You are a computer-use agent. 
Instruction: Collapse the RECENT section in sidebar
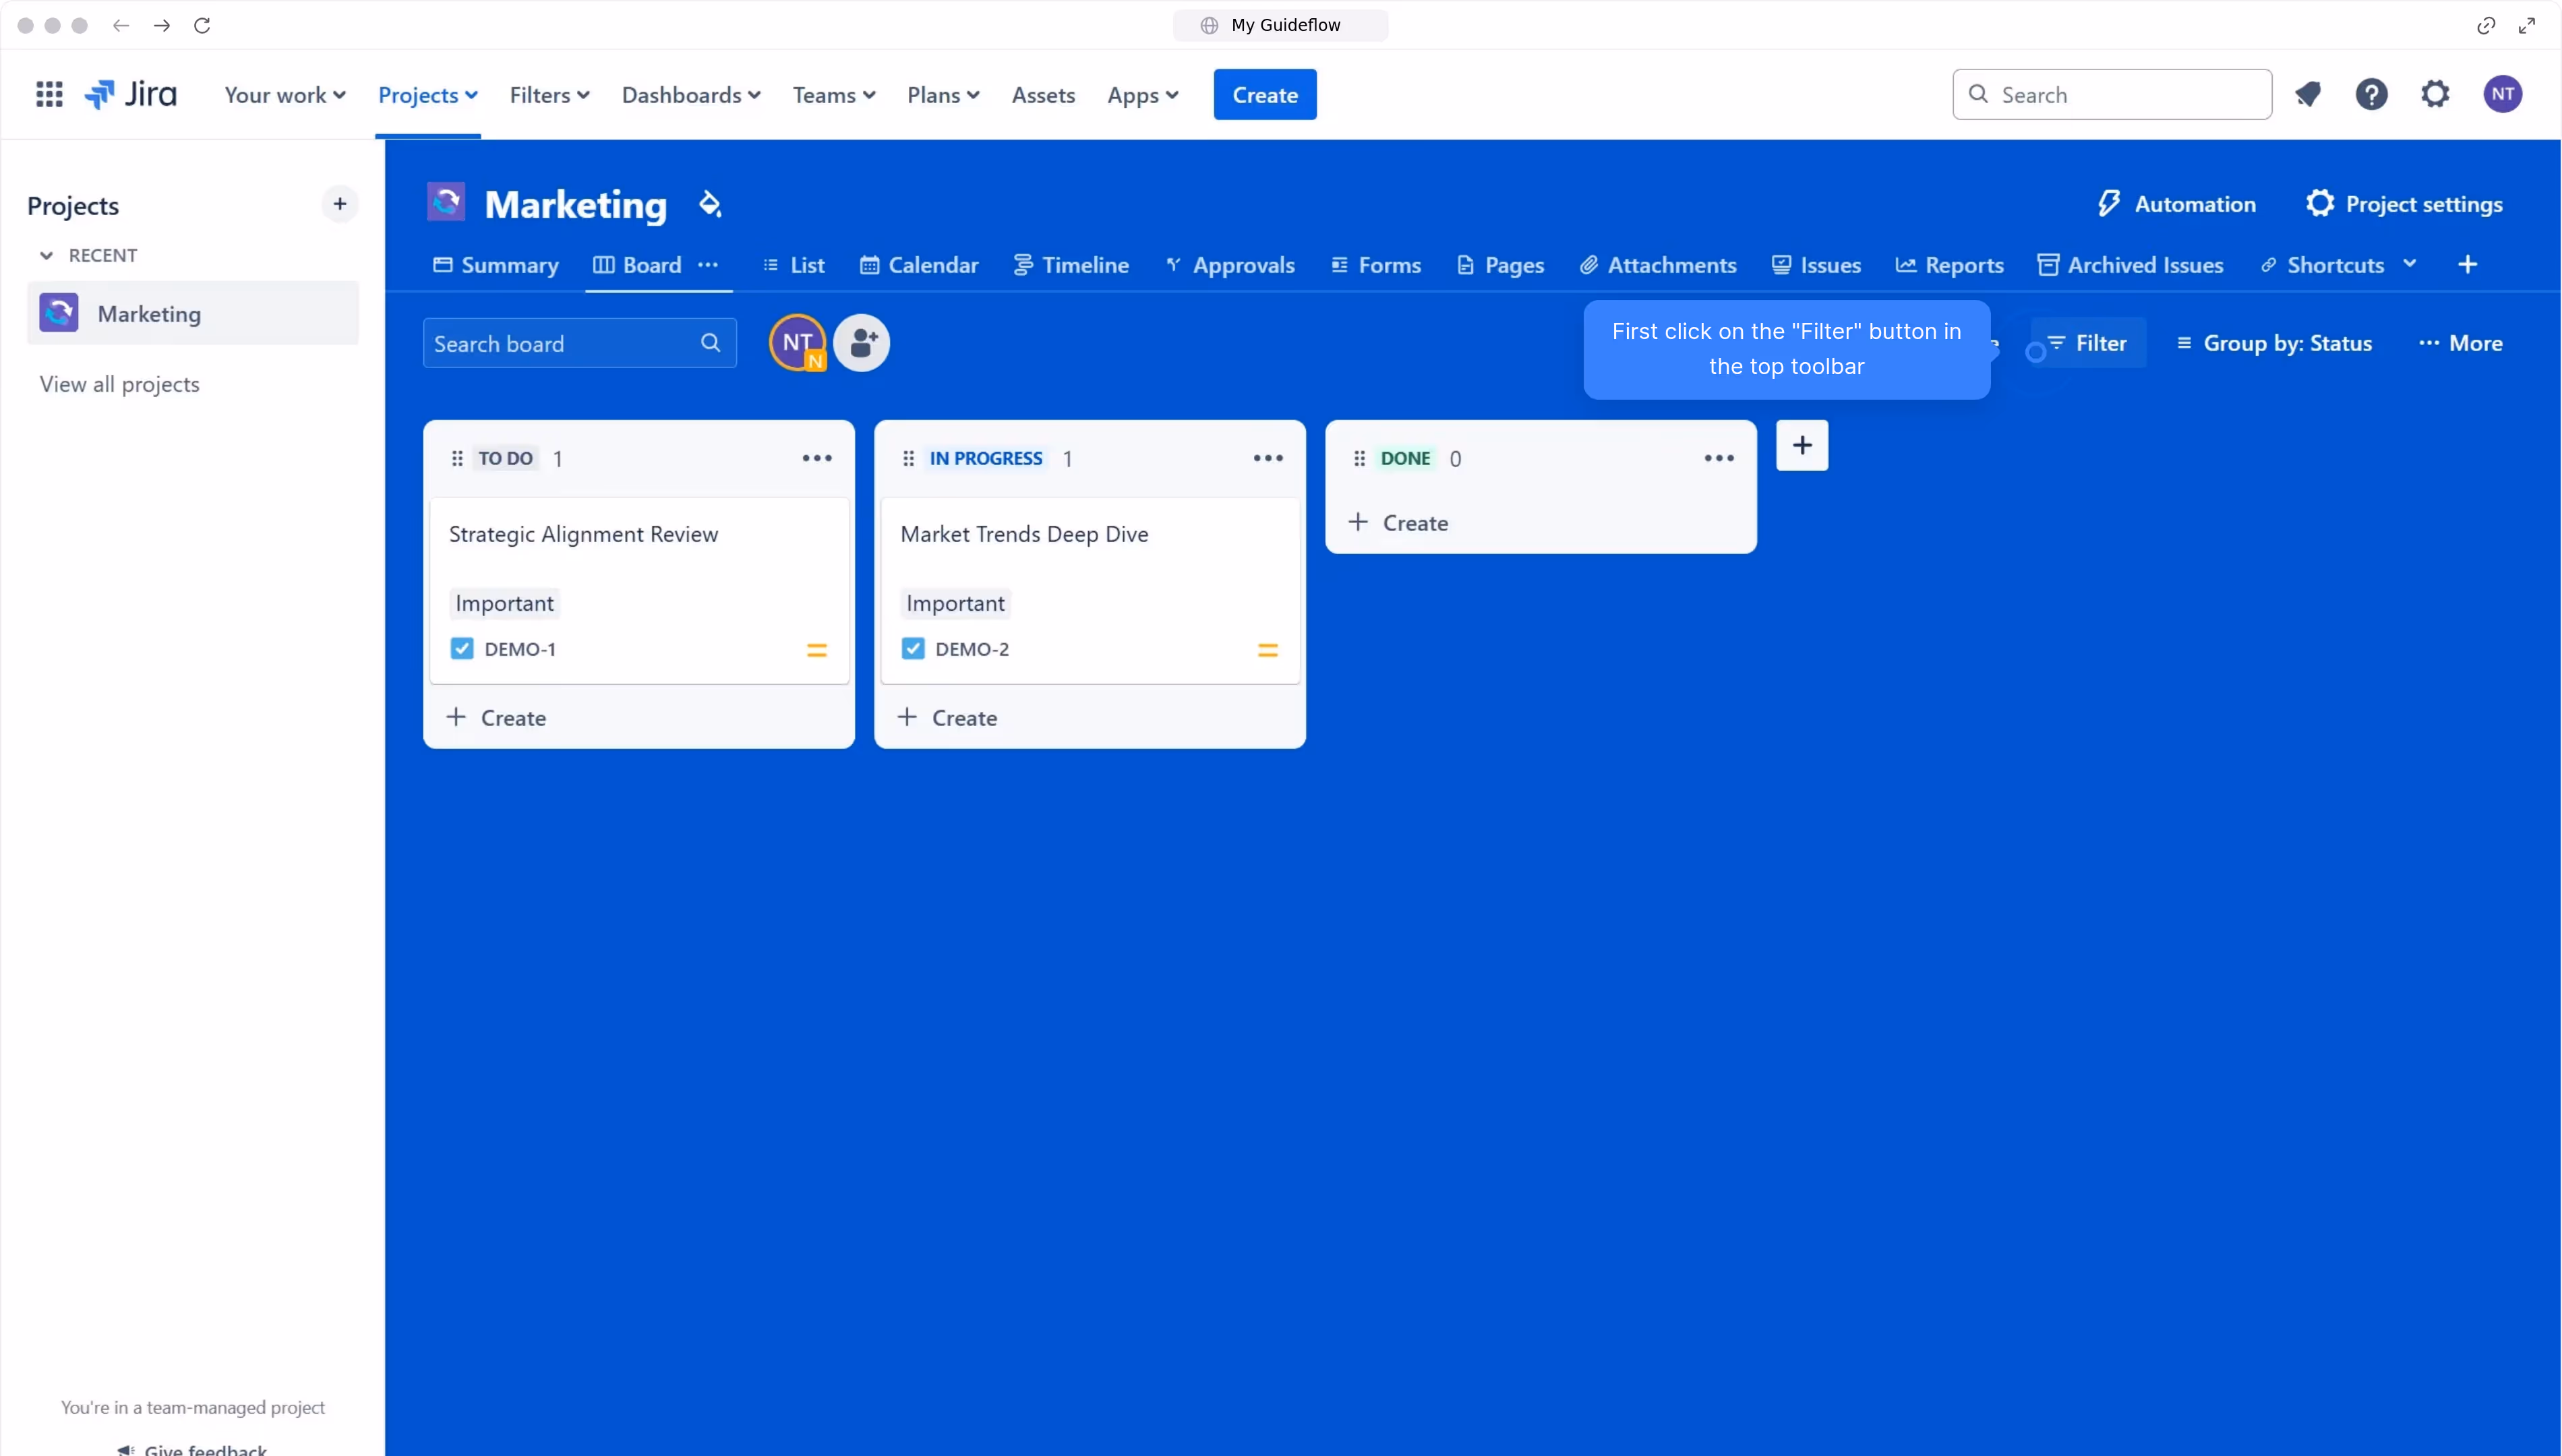[47, 255]
